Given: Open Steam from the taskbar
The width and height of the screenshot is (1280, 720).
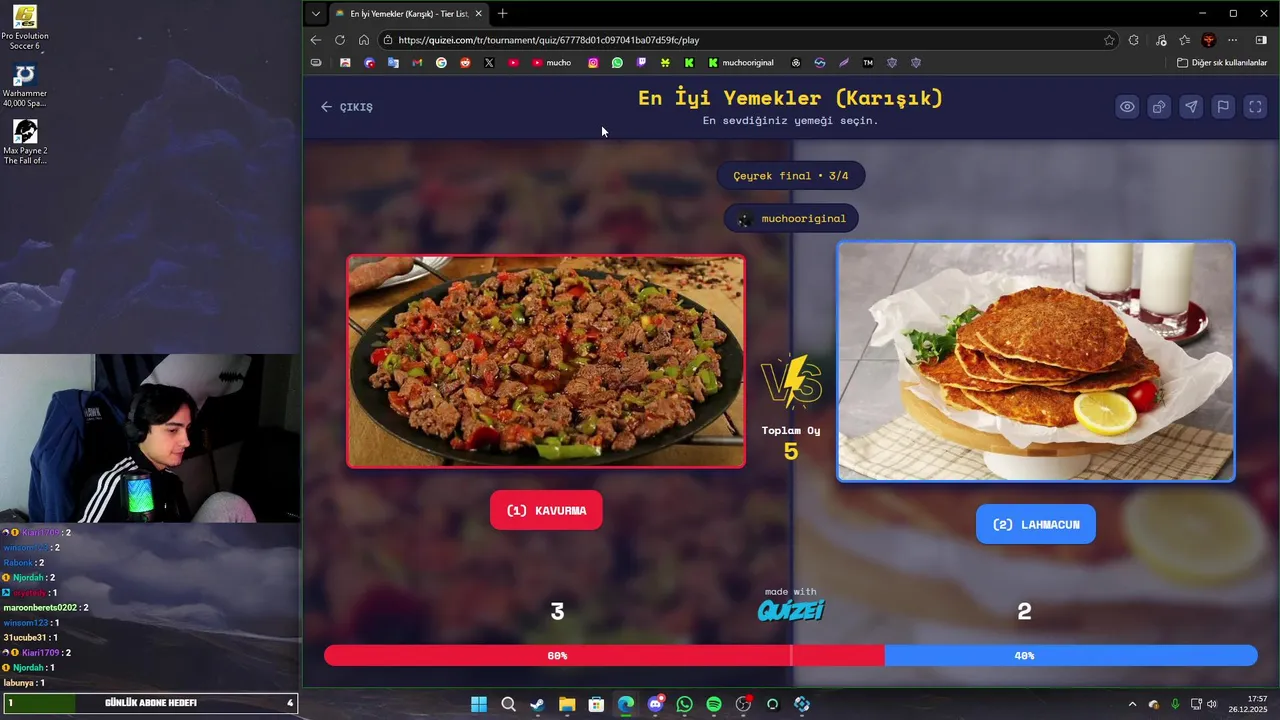Looking at the screenshot, I should tap(537, 704).
